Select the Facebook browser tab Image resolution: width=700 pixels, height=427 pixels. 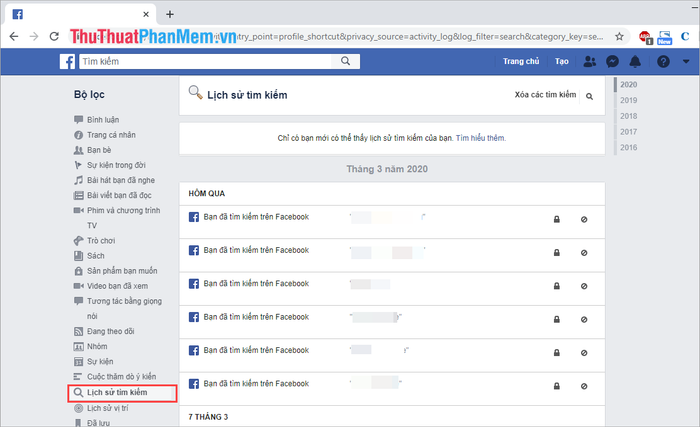point(80,14)
